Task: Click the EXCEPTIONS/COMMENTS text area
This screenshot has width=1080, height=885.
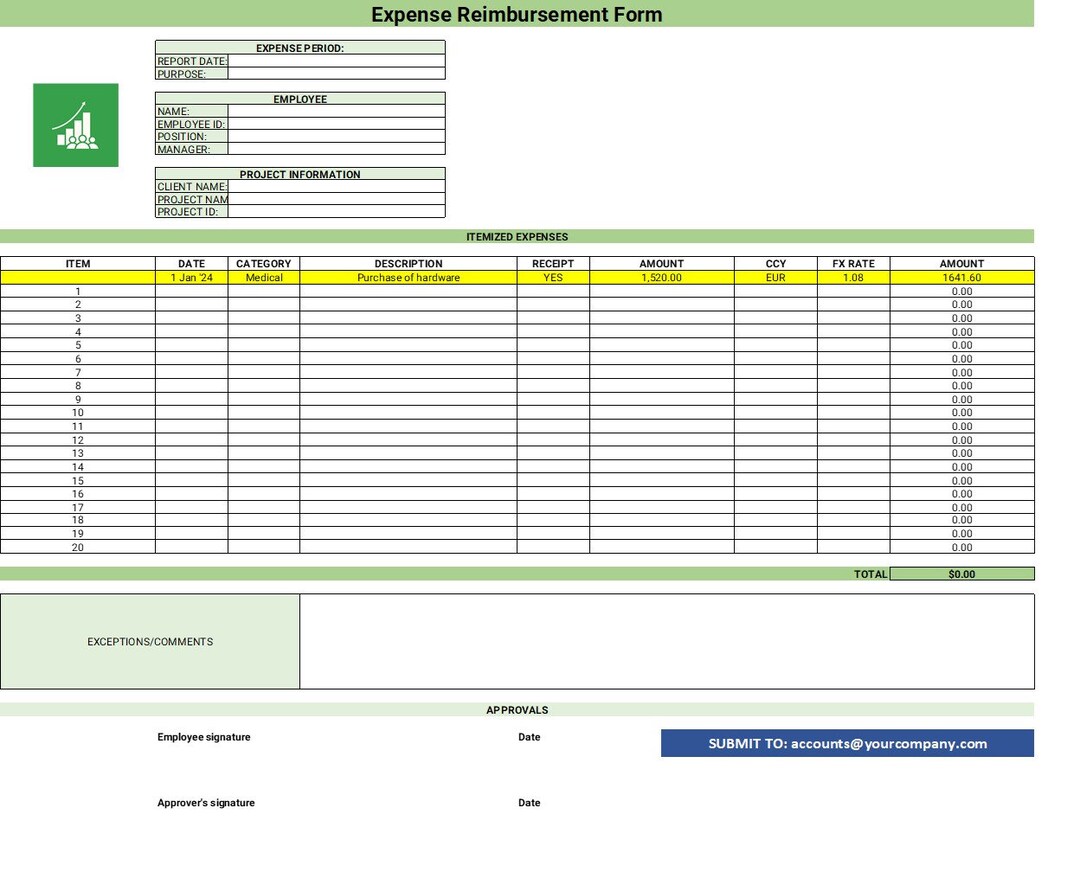Action: pyautogui.click(x=665, y=640)
